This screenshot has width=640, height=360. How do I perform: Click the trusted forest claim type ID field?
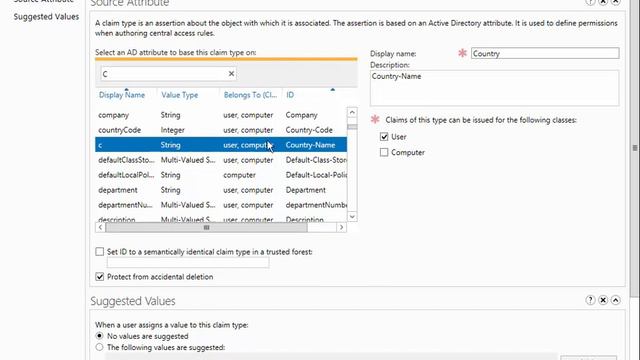tap(188, 263)
